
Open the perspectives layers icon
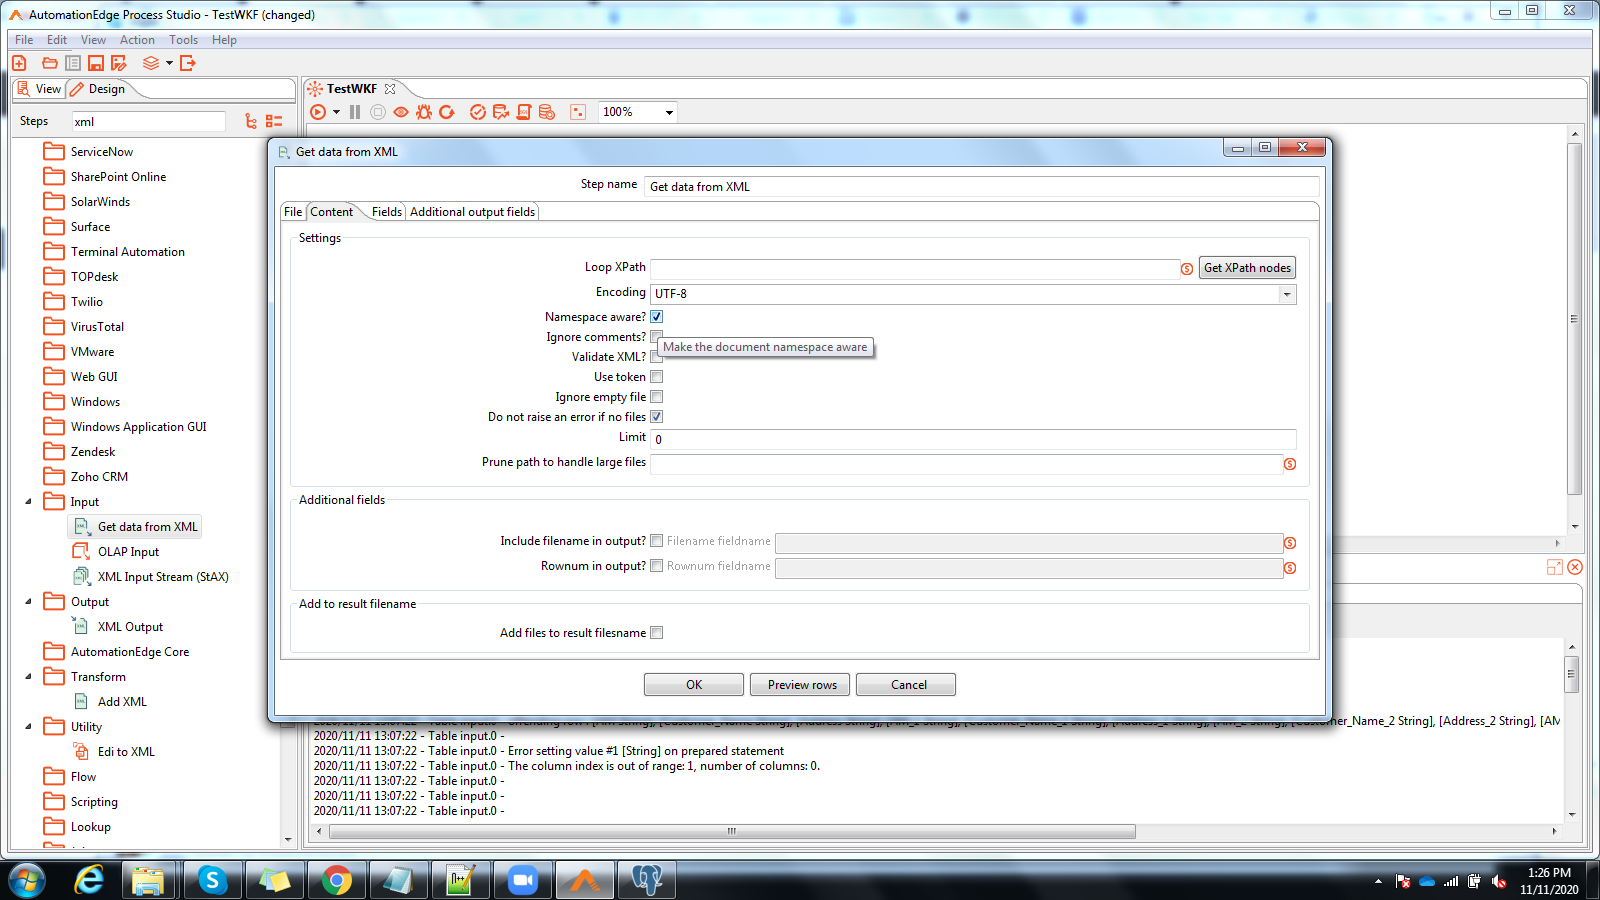pos(151,63)
